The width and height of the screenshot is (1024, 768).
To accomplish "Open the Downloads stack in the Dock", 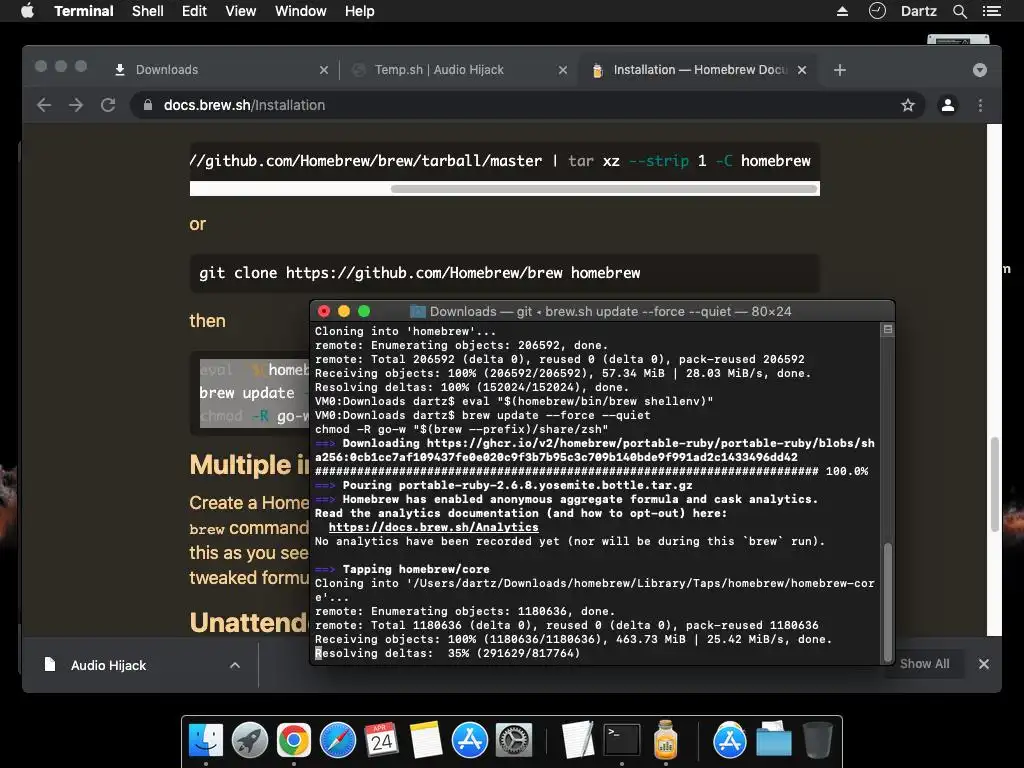I will coord(774,740).
